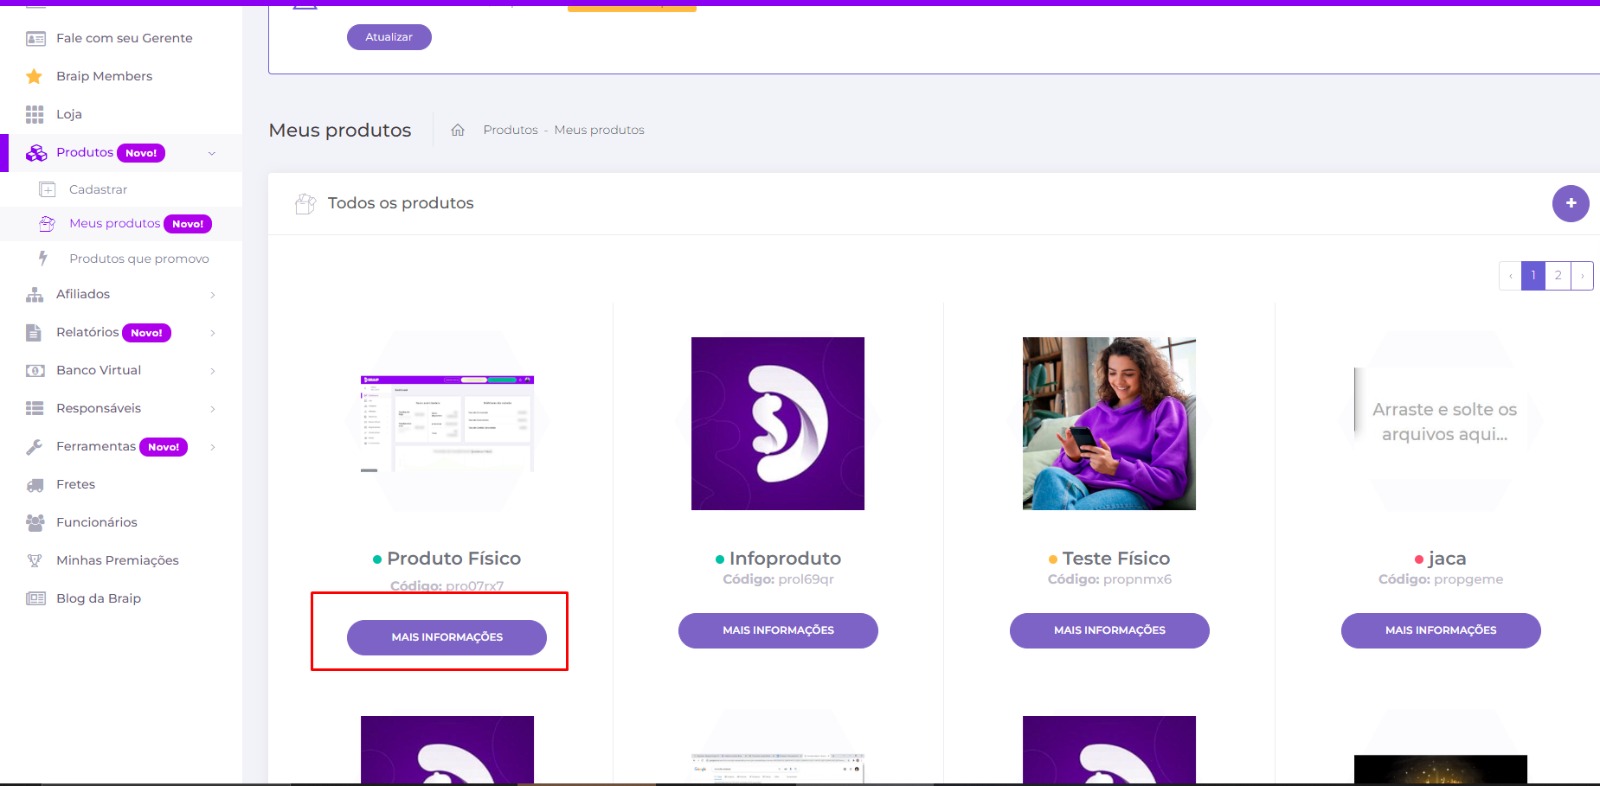The width and height of the screenshot is (1600, 786).
Task: Click Mais Informações for jaca
Action: (1441, 631)
